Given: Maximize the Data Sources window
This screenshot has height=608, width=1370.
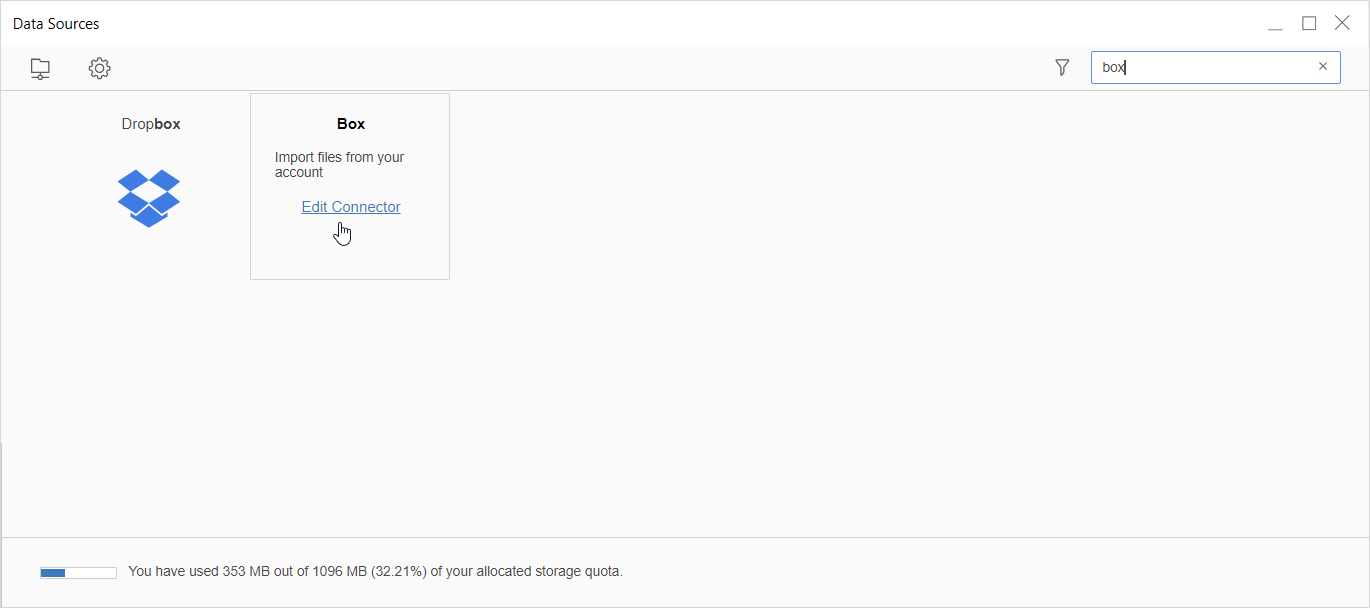Looking at the screenshot, I should point(1309,24).
